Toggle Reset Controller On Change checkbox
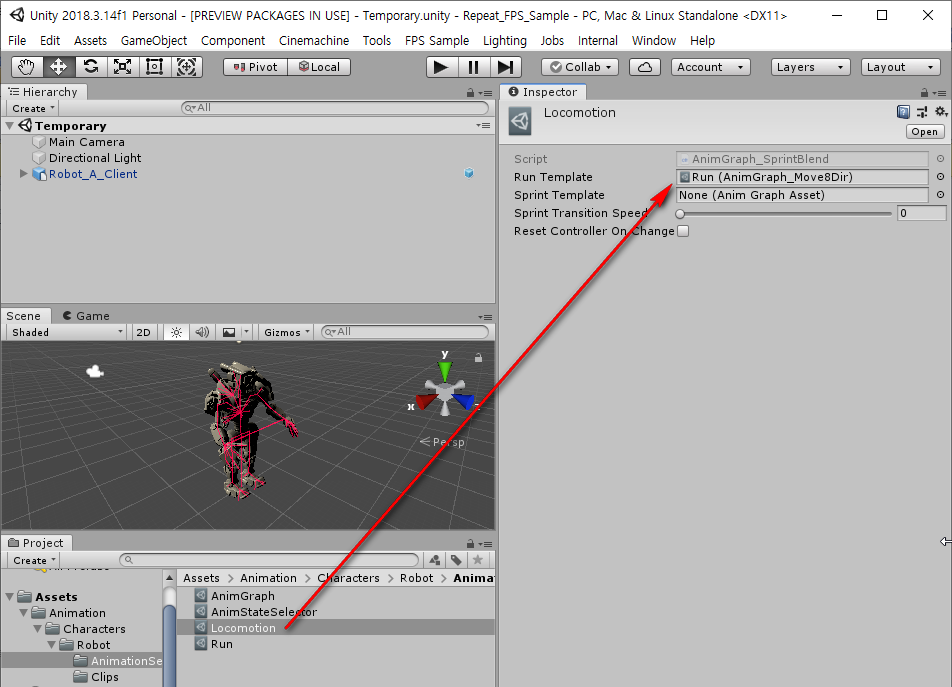The width and height of the screenshot is (952, 687). point(683,231)
